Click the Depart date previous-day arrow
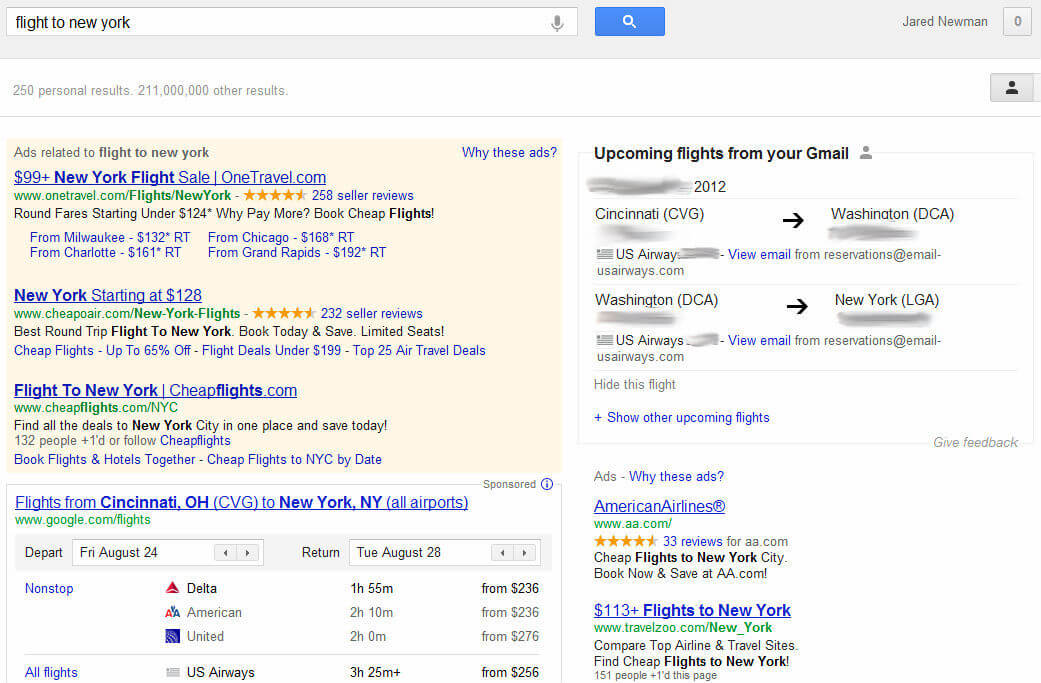This screenshot has width=1041, height=683. [x=226, y=552]
